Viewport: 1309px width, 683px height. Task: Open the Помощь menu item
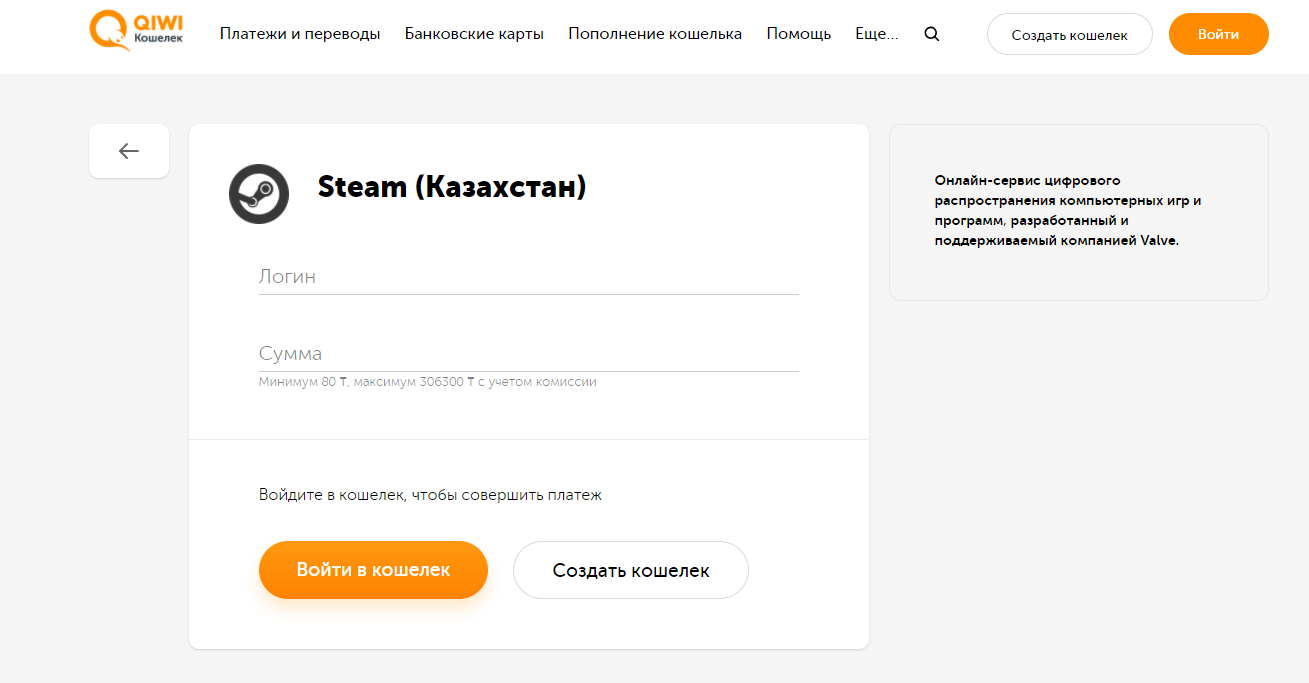(797, 32)
